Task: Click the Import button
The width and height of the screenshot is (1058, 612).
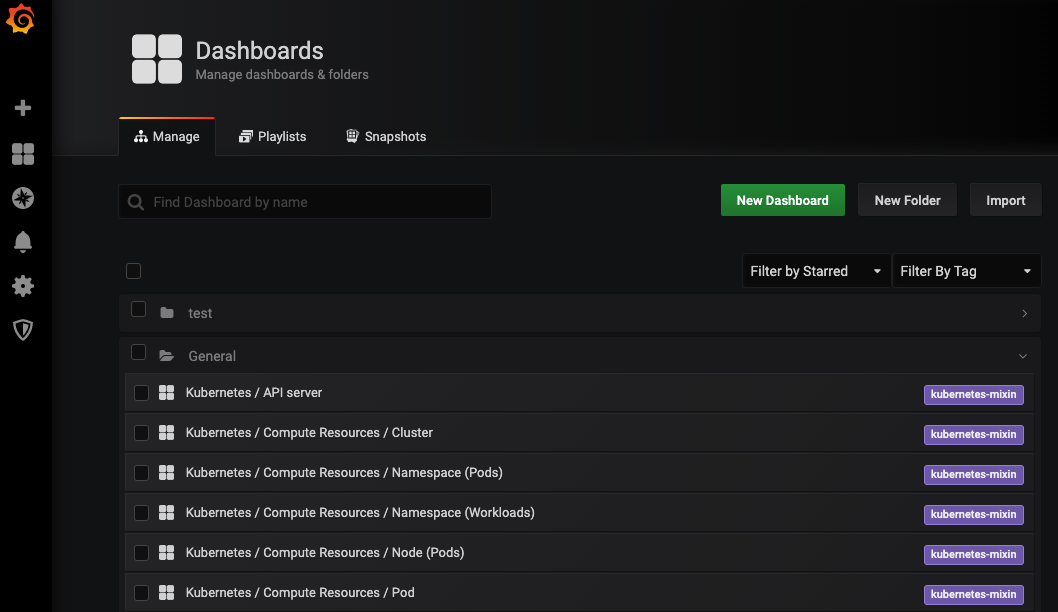Action: 1005,200
